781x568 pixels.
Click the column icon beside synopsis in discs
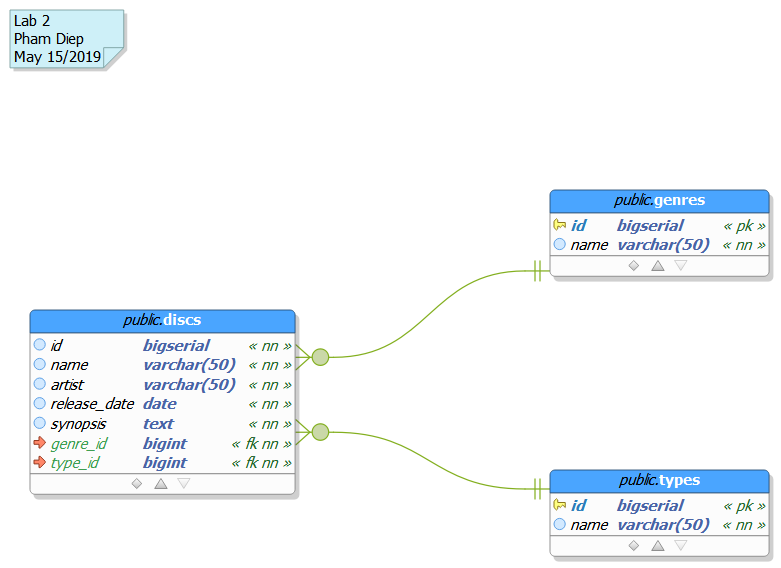coord(40,424)
